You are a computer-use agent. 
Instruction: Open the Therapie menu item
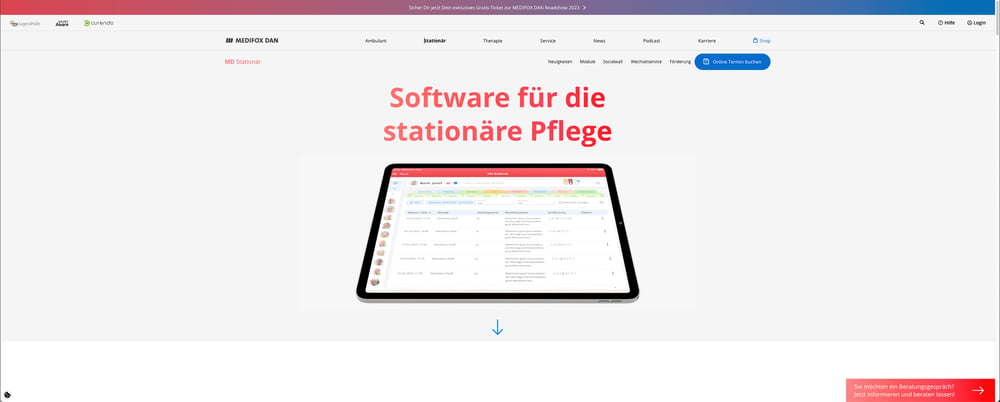492,40
